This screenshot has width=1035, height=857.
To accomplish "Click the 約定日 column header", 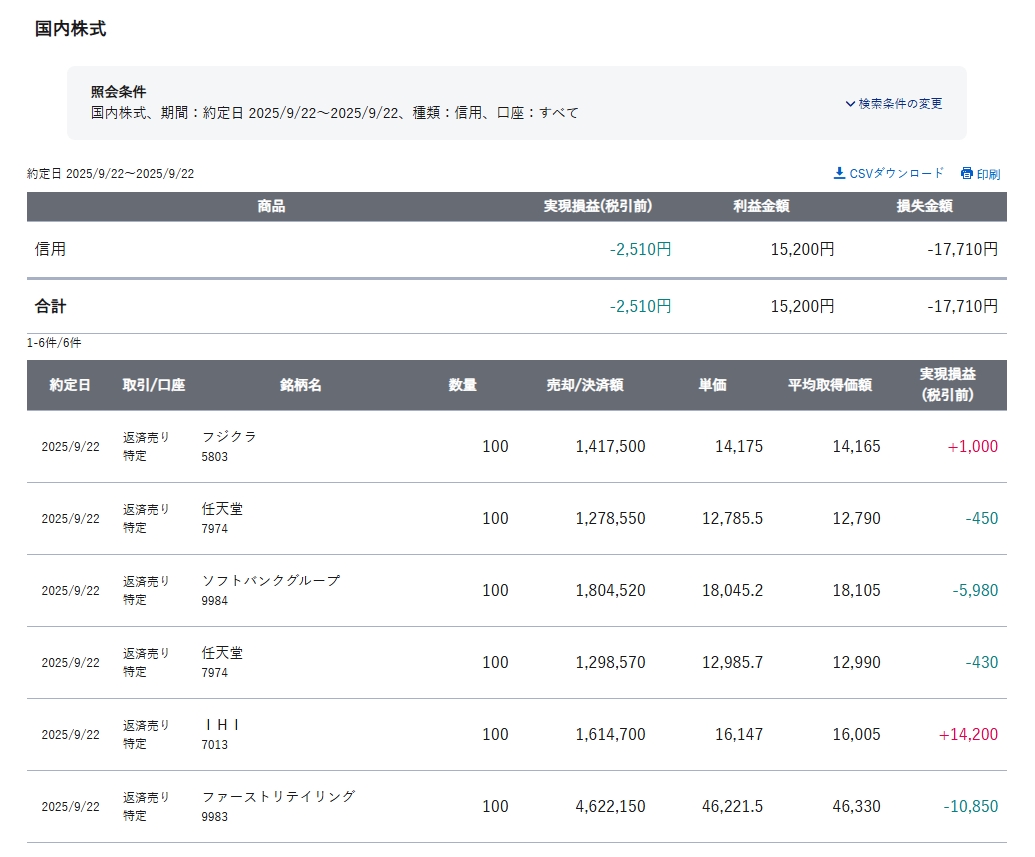I will tap(70, 385).
